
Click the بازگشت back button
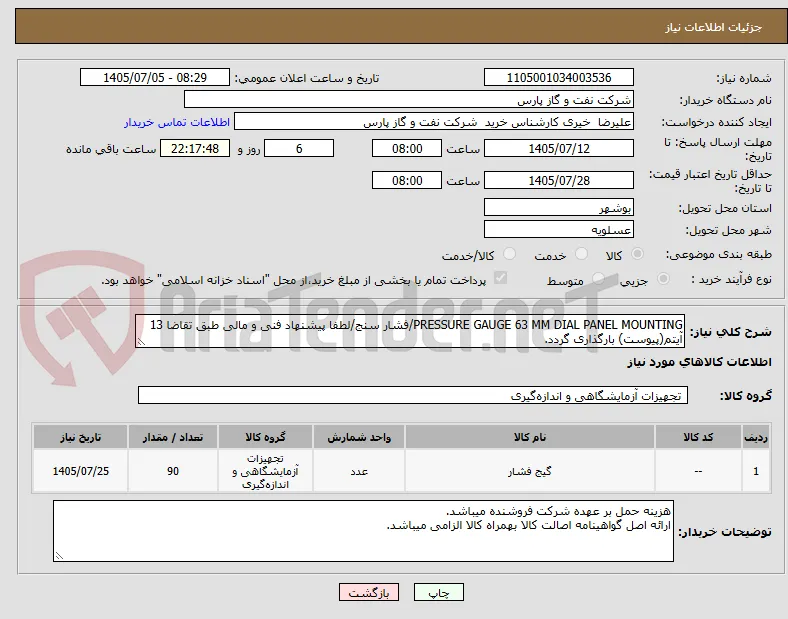pyautogui.click(x=369, y=593)
